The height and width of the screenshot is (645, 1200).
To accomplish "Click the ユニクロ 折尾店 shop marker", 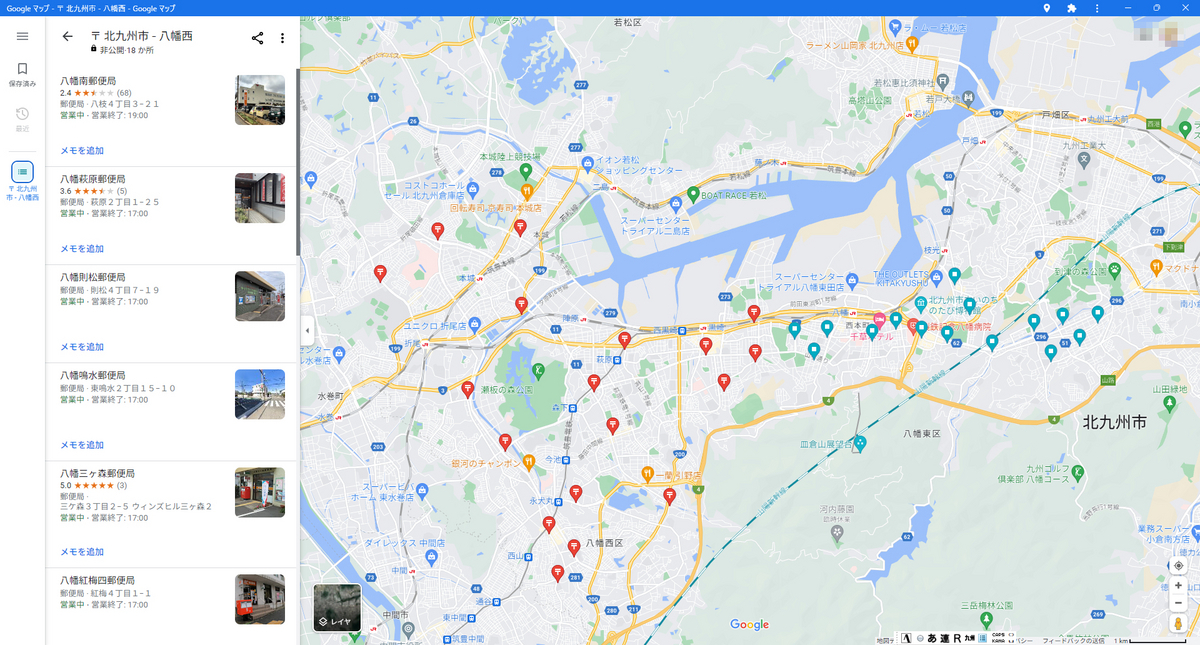I will pos(474,324).
